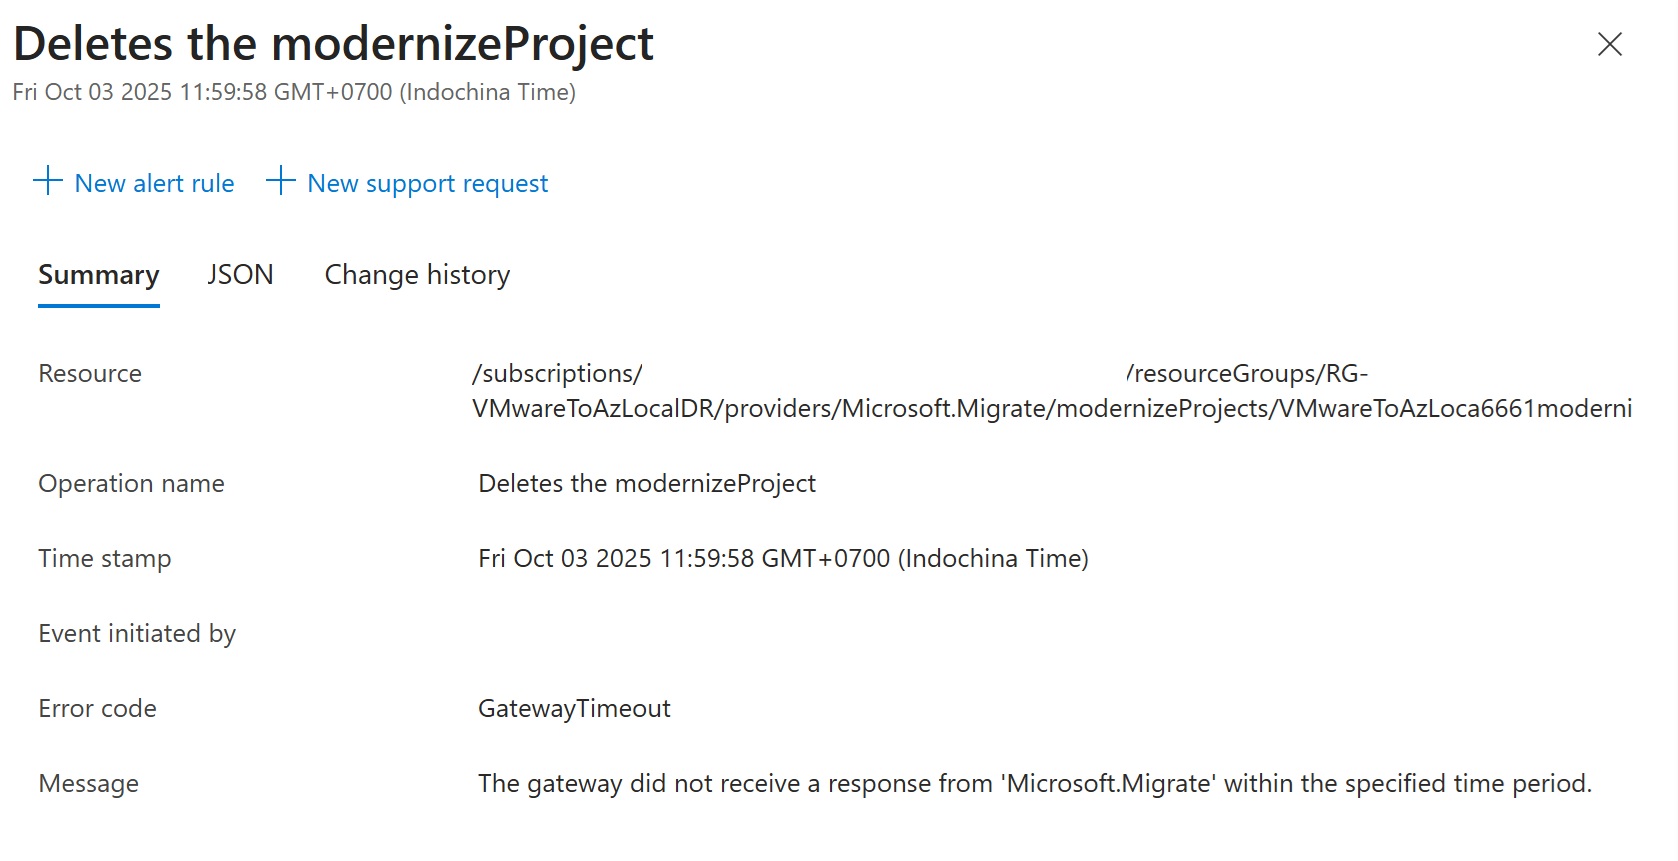The width and height of the screenshot is (1678, 861).
Task: Select the GatewayTimeout error code text
Action: (574, 708)
